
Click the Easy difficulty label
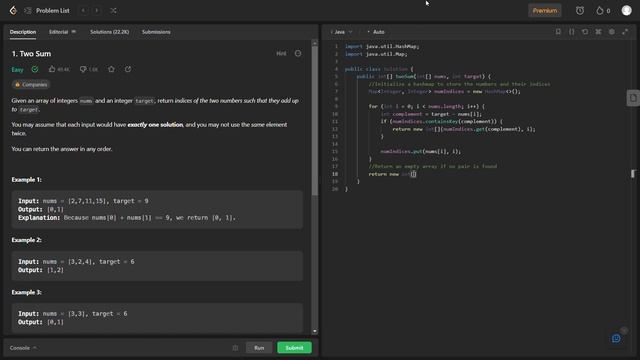tap(17, 69)
